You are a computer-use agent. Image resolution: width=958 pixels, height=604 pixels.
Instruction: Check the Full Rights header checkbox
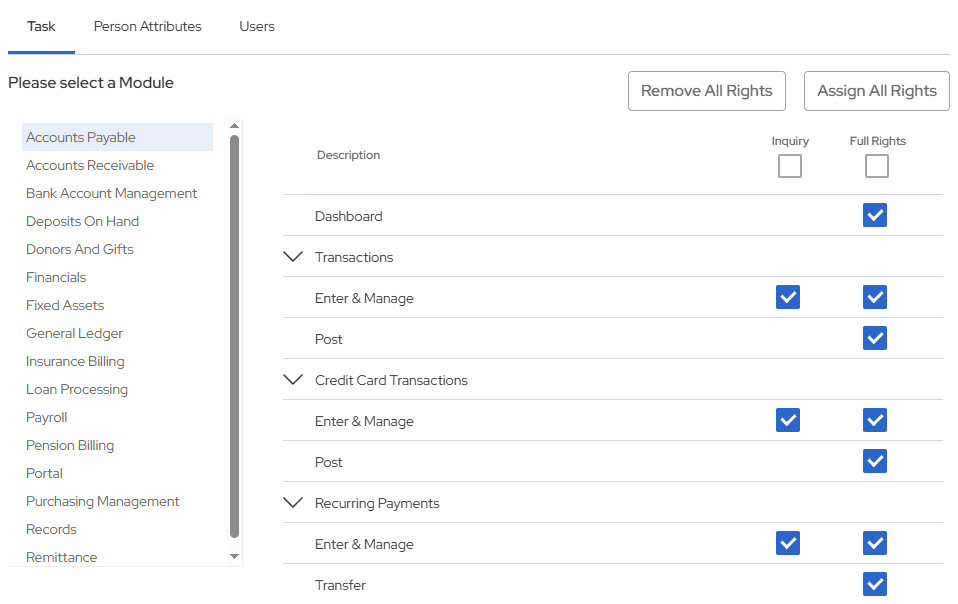pyautogui.click(x=876, y=166)
